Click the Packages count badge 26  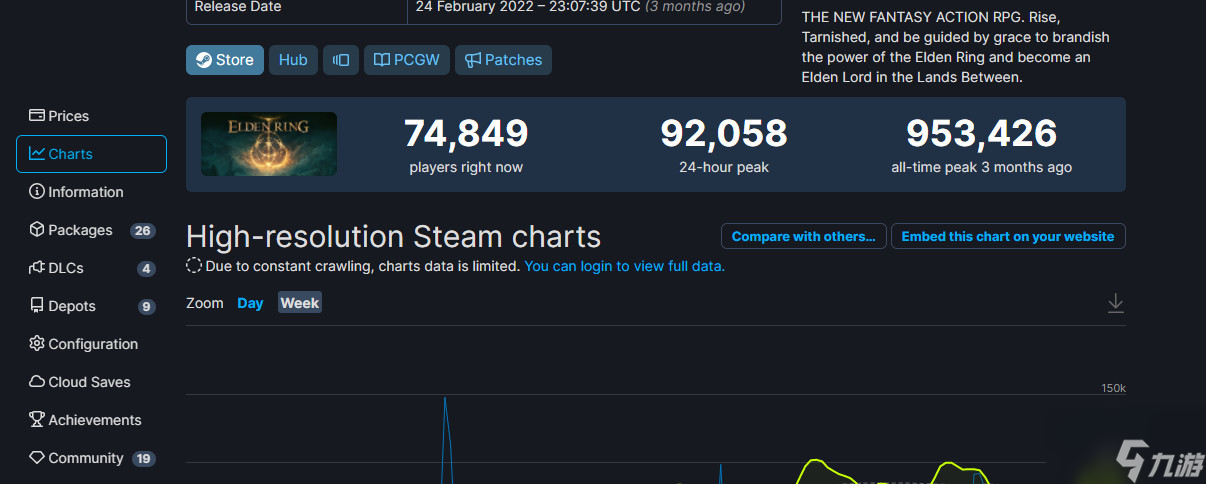[143, 231]
